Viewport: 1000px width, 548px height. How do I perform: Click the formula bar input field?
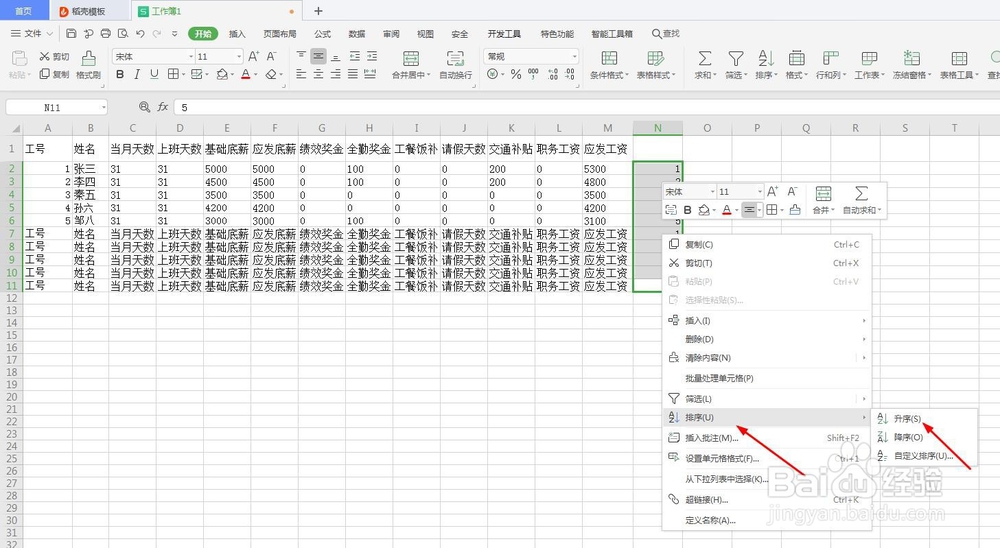(x=587, y=107)
